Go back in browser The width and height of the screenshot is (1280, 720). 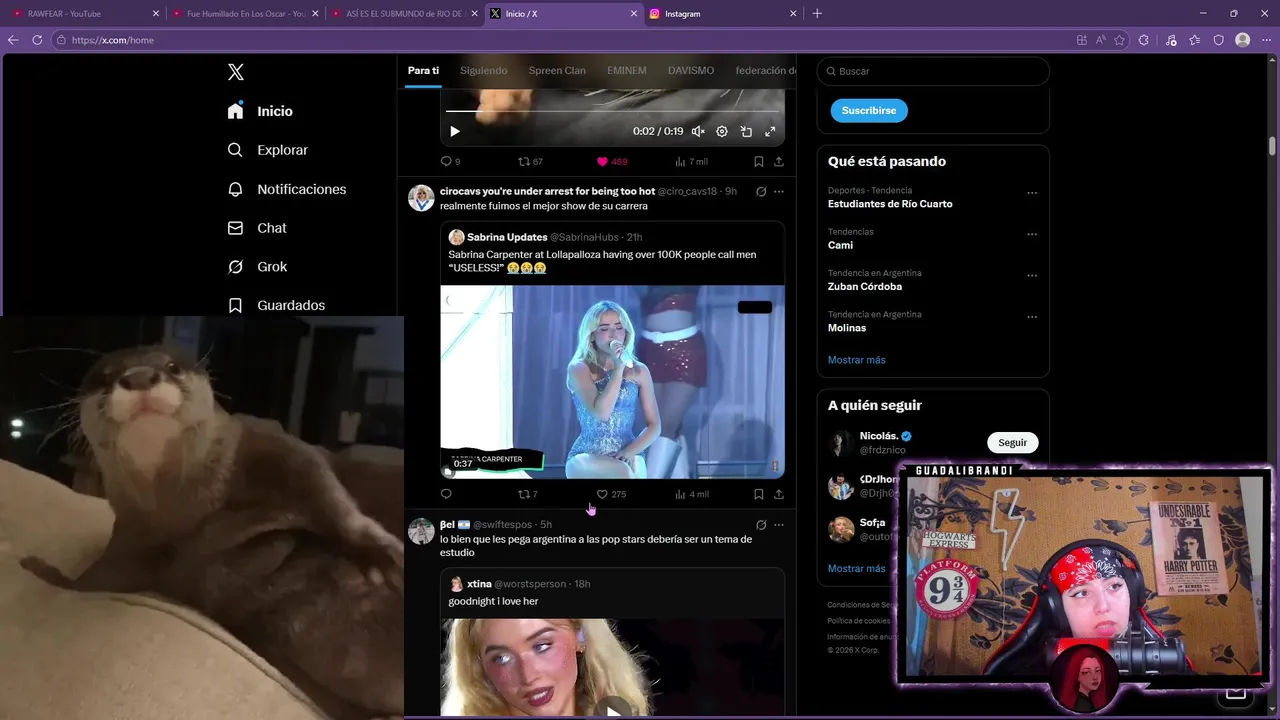(x=13, y=40)
